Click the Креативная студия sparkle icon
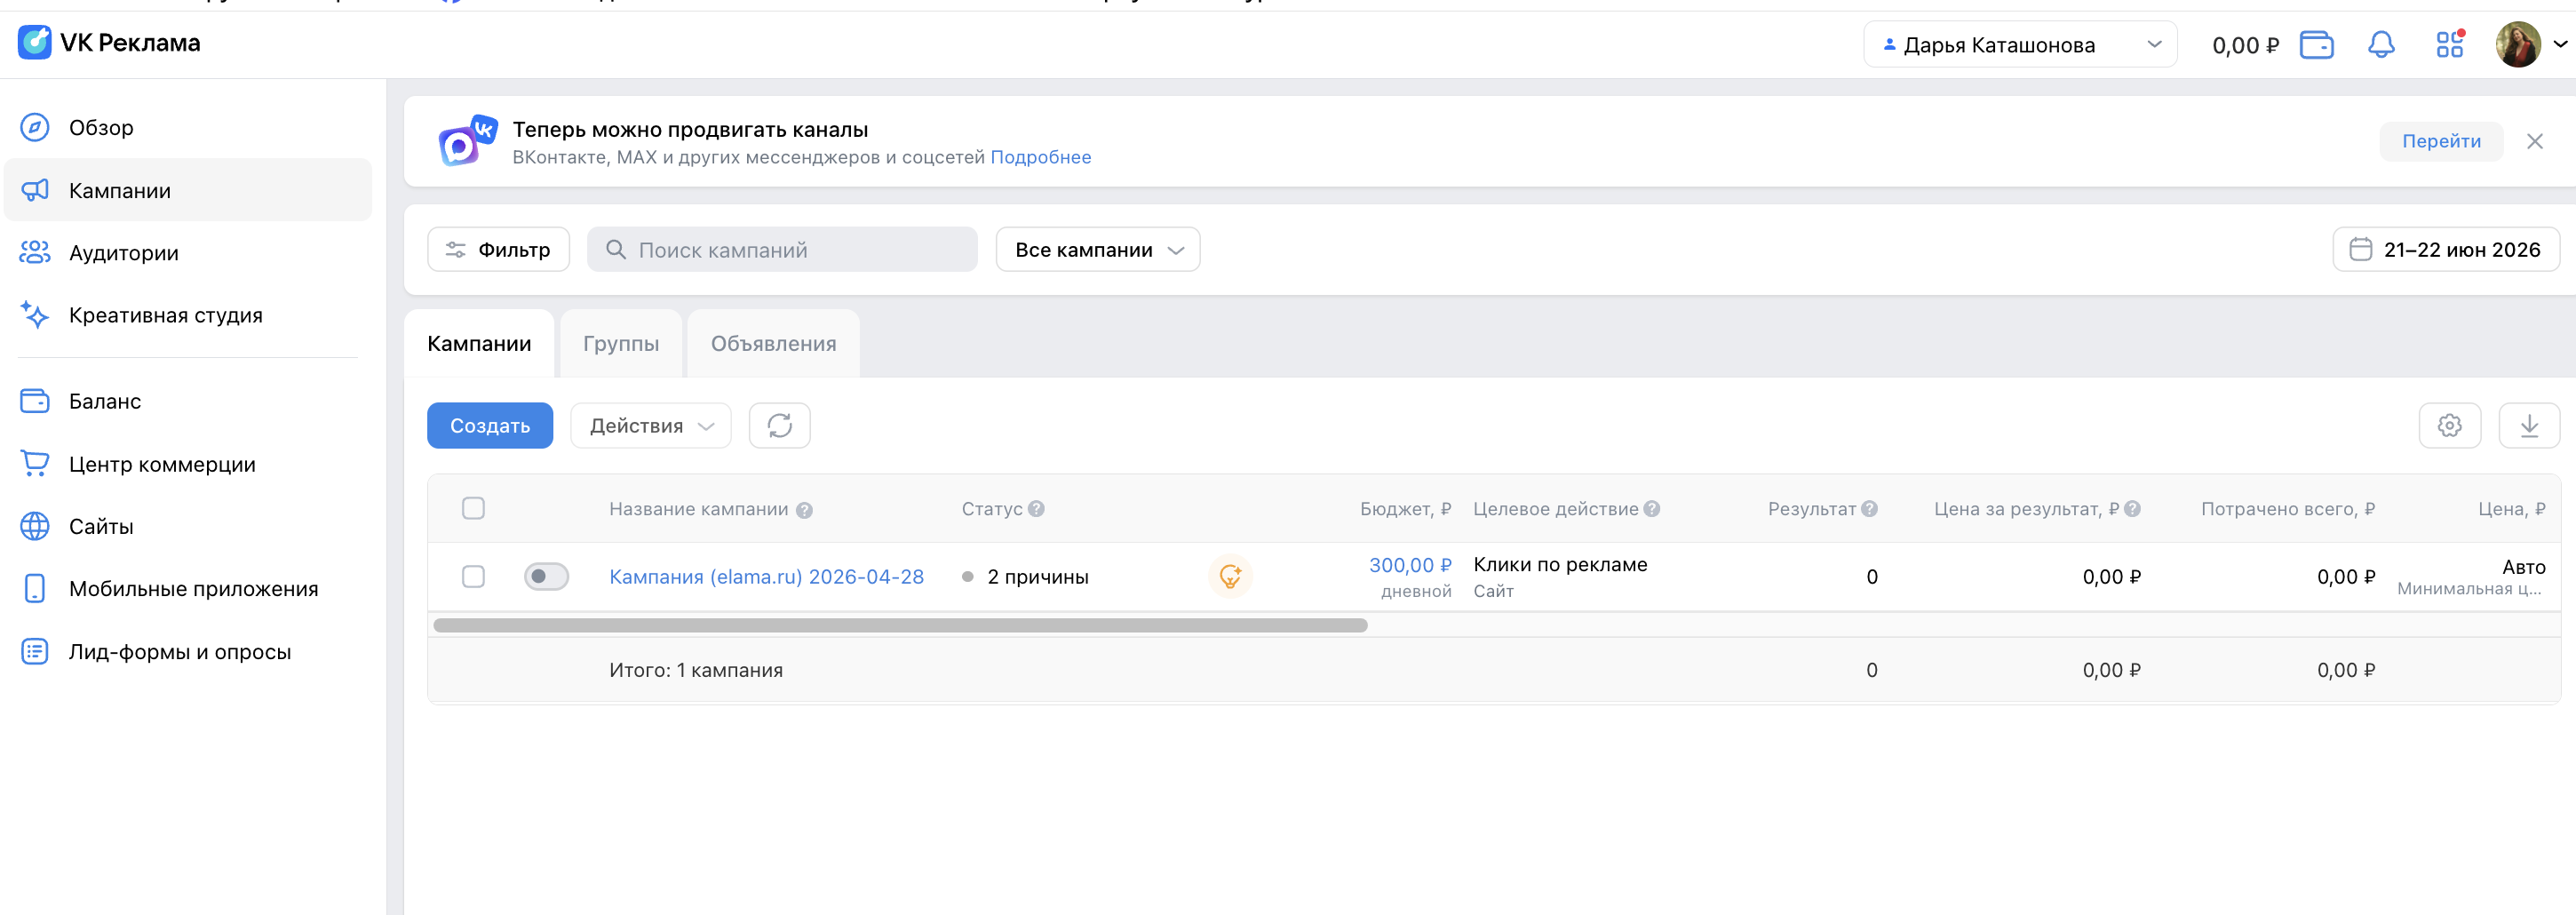This screenshot has height=915, width=2576. coord(35,315)
